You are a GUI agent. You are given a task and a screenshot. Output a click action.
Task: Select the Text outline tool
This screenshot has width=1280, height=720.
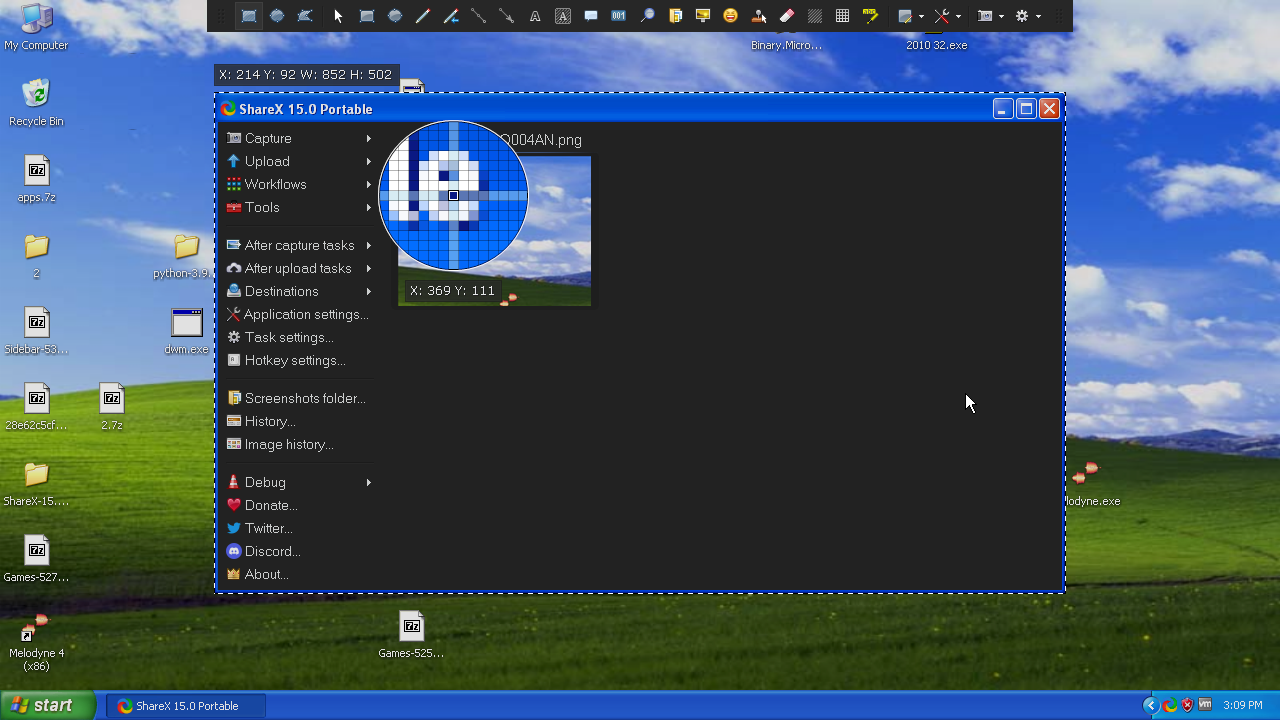535,16
